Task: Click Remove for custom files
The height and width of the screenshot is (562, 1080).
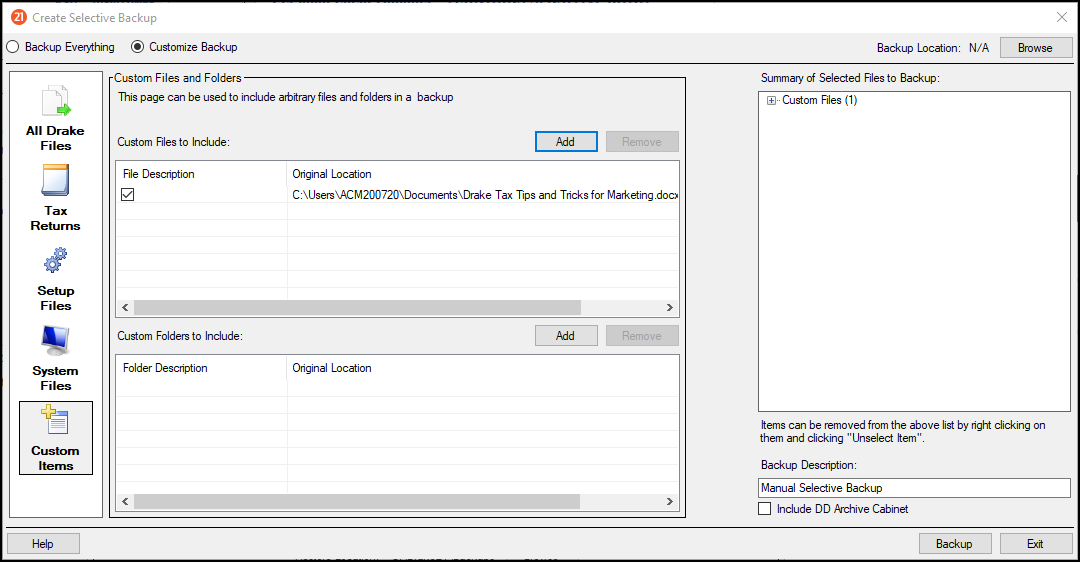Action: (642, 142)
